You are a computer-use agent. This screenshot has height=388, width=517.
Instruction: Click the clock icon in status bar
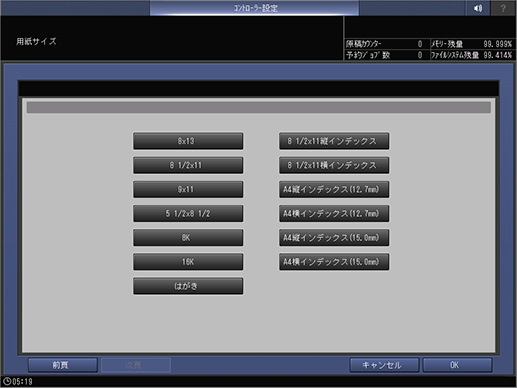7,381
